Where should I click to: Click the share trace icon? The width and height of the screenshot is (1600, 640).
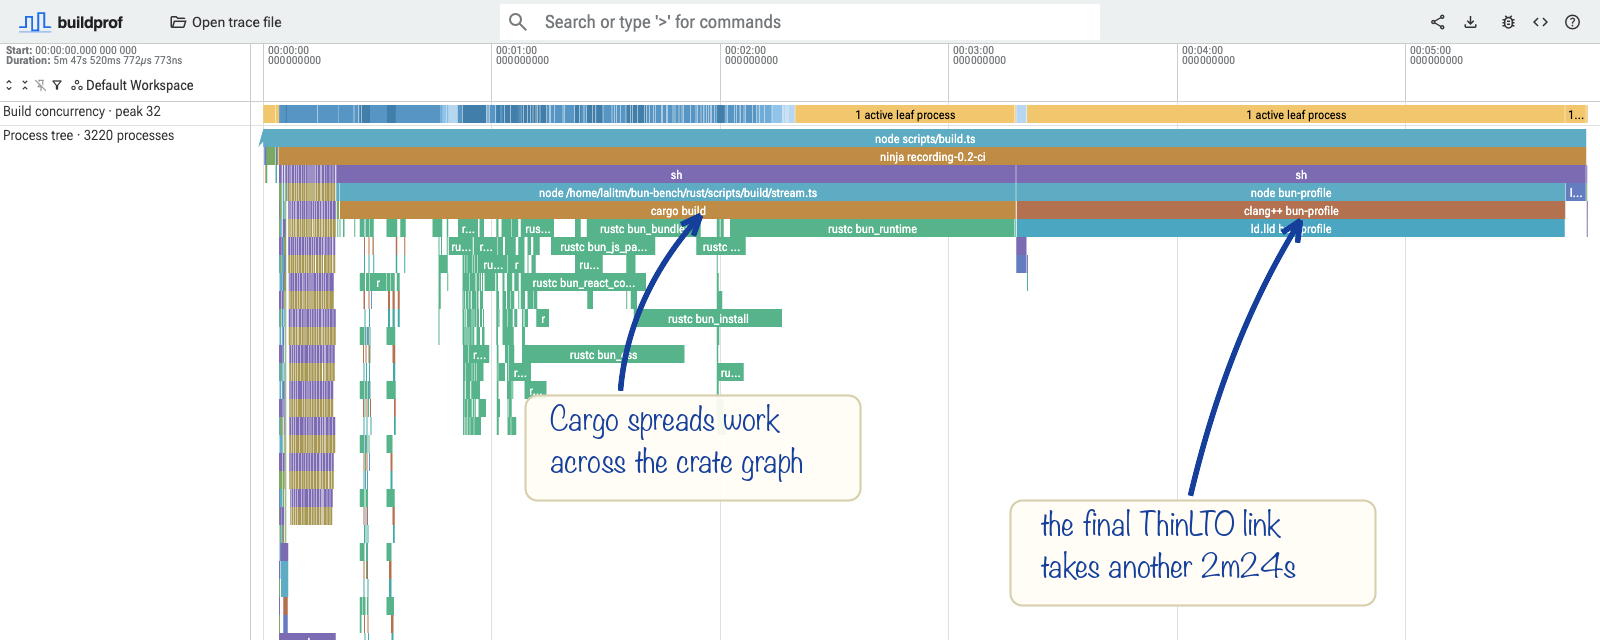tap(1437, 22)
